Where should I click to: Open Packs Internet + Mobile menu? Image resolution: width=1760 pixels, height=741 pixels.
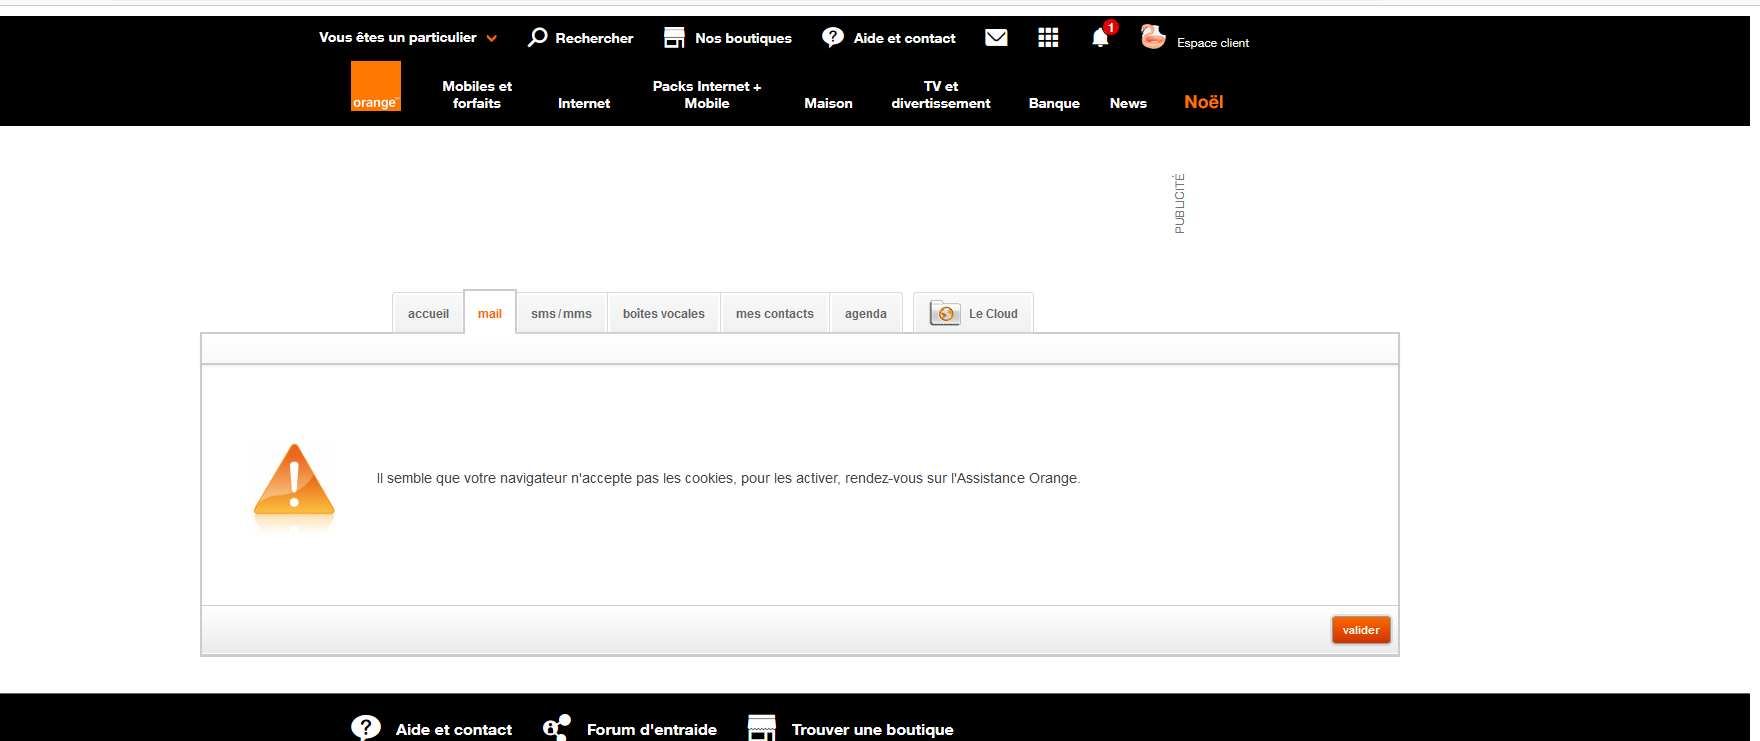pos(707,94)
